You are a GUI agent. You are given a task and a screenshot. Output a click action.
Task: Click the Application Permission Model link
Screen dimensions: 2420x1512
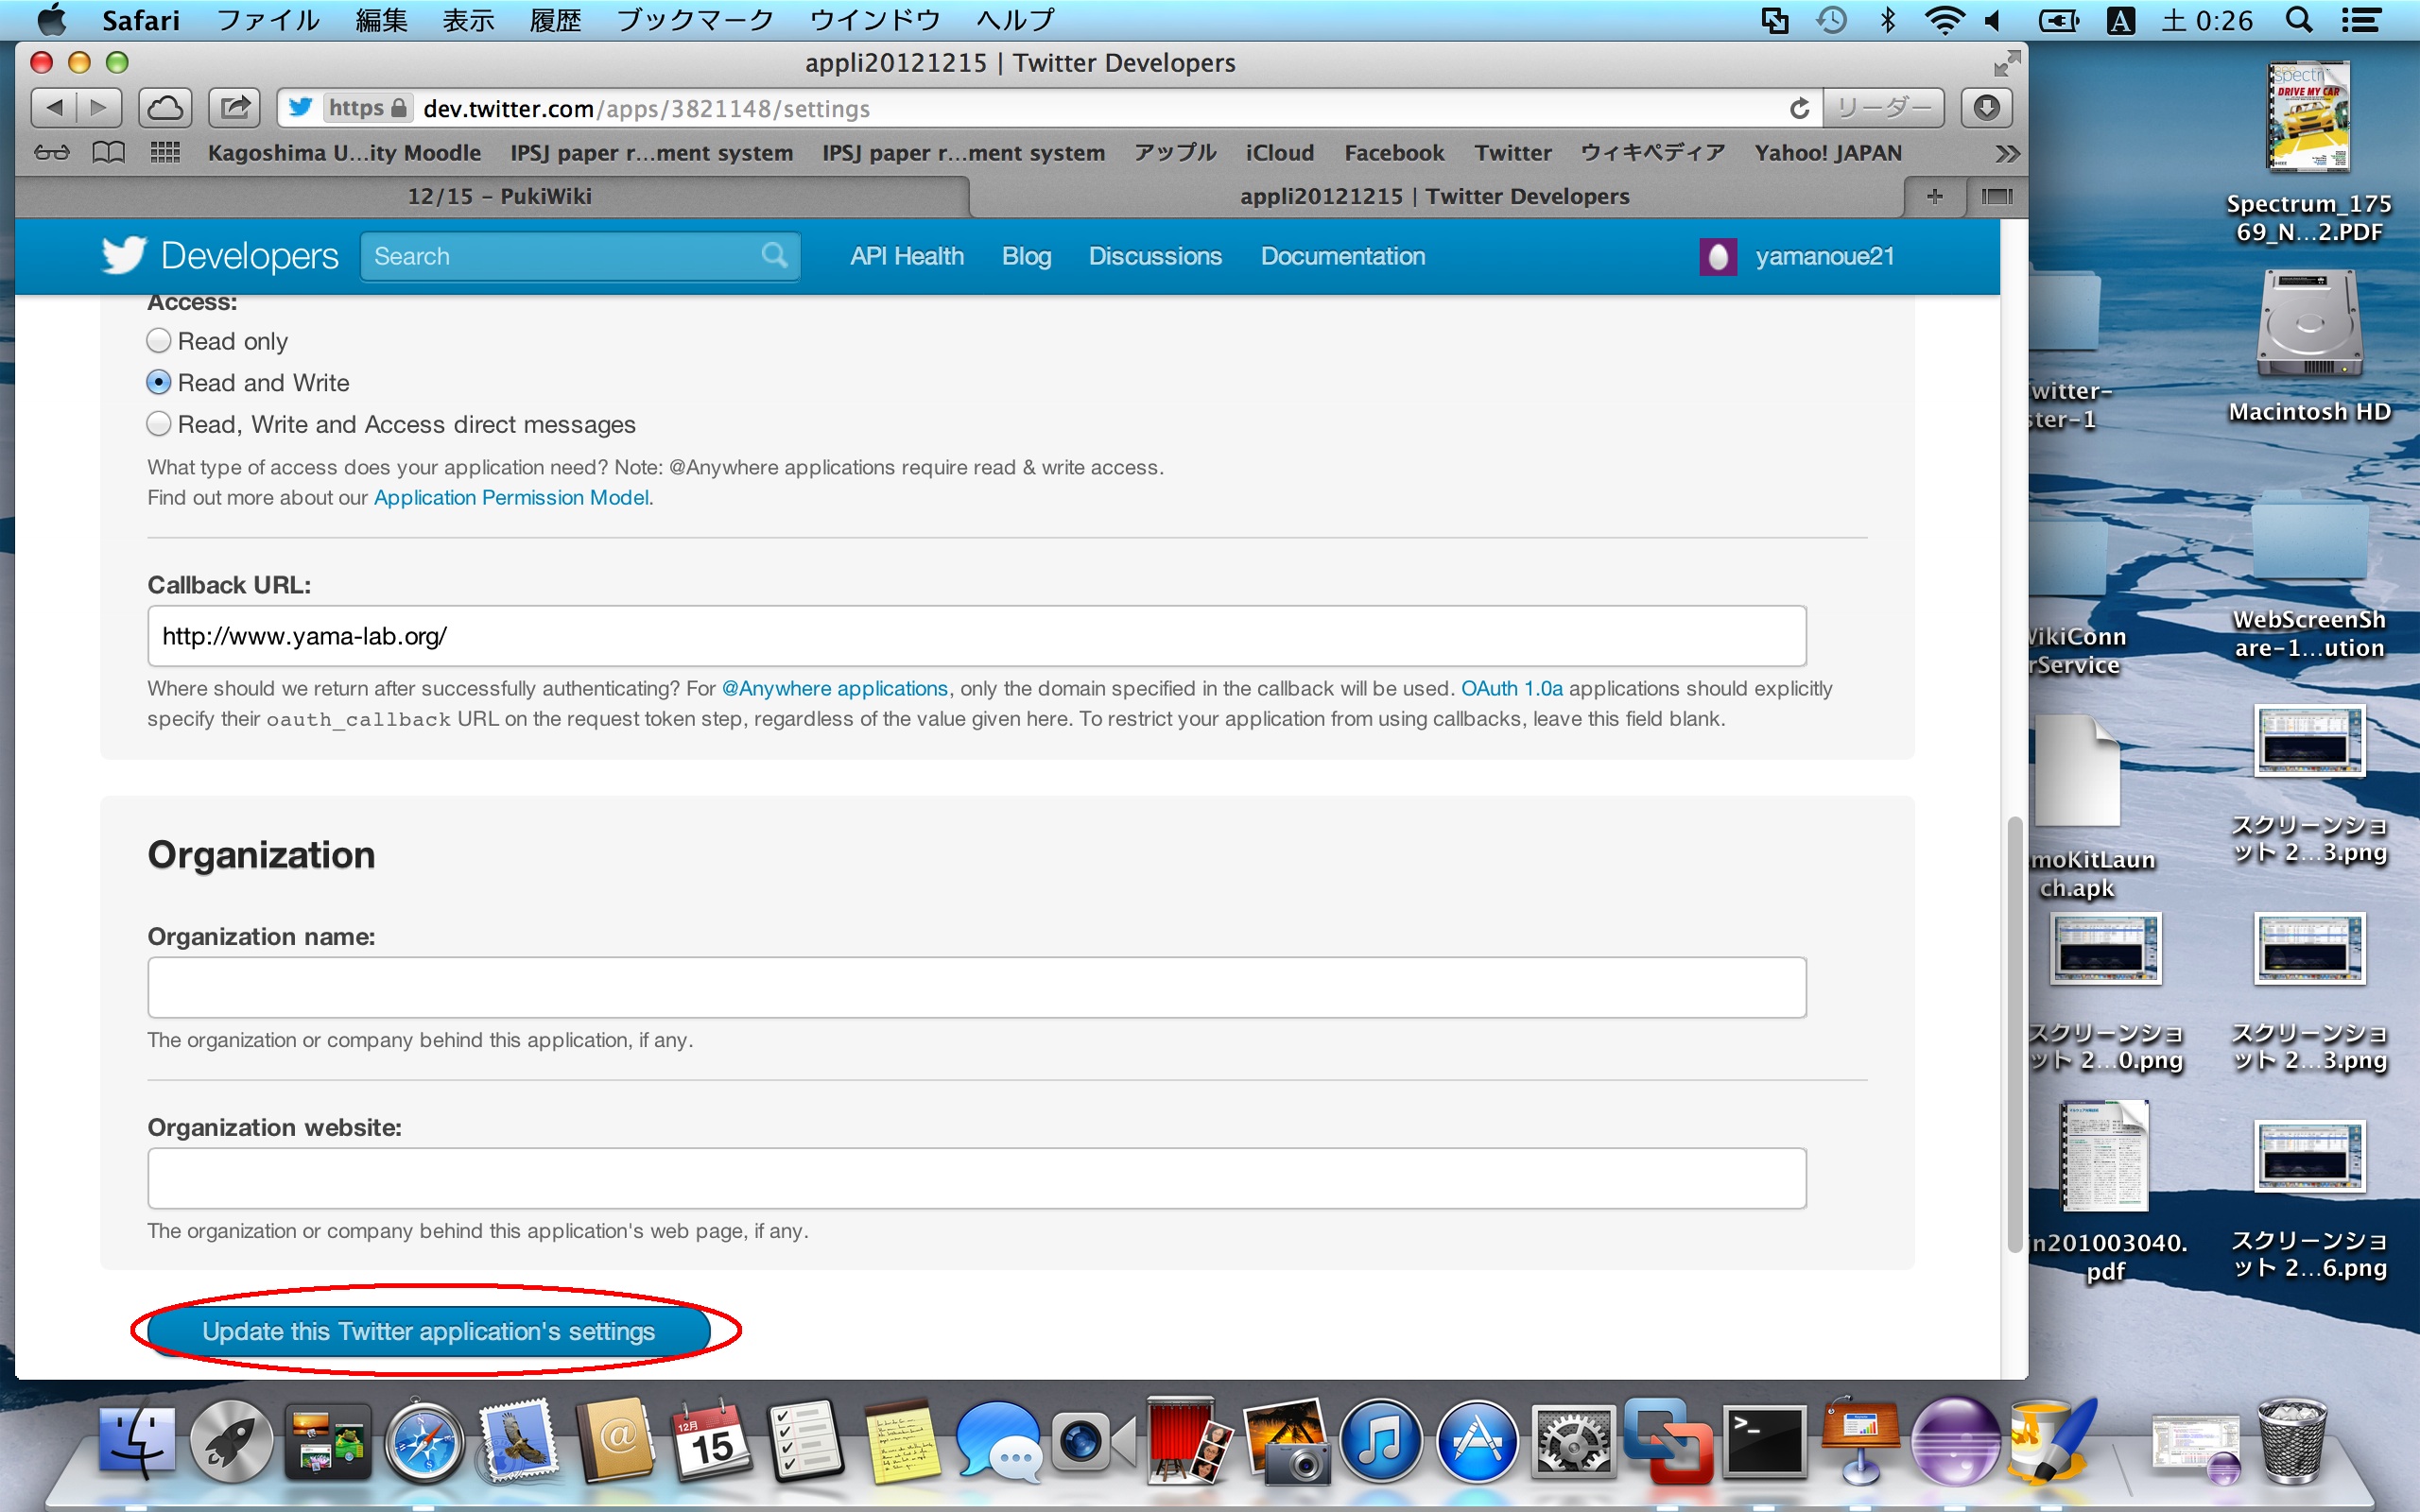click(510, 498)
